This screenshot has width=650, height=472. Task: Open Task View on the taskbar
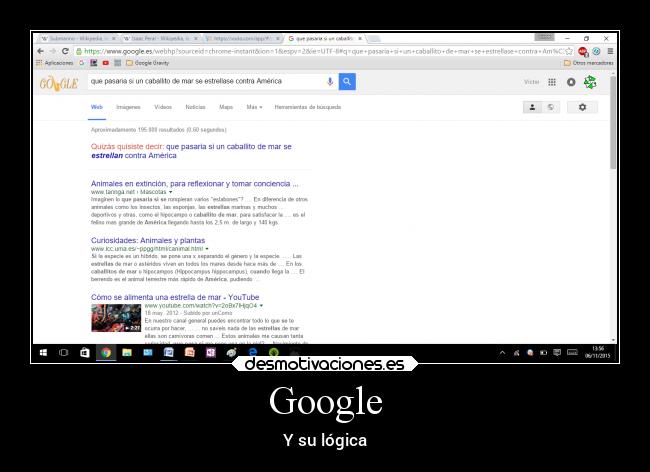coord(63,353)
